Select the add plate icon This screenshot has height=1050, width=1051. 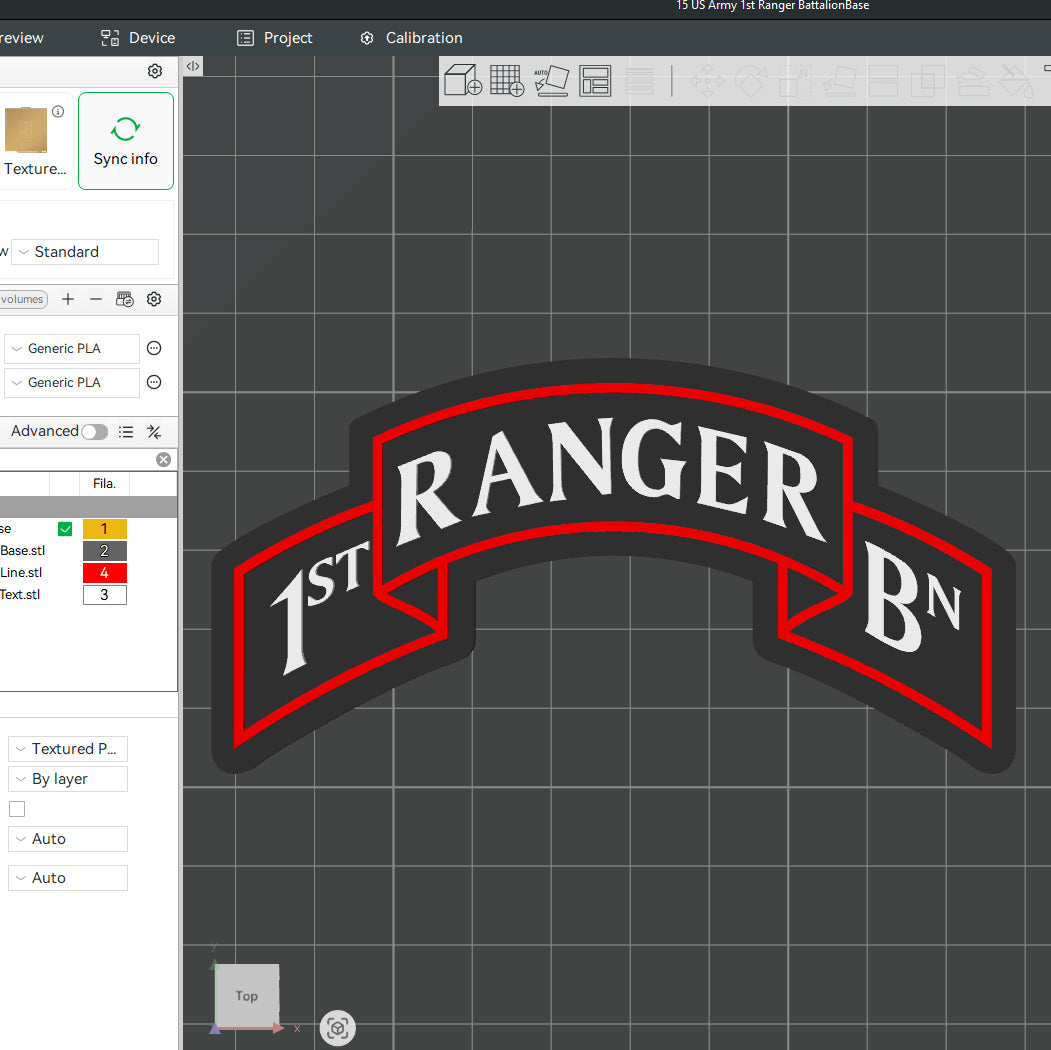tap(506, 81)
